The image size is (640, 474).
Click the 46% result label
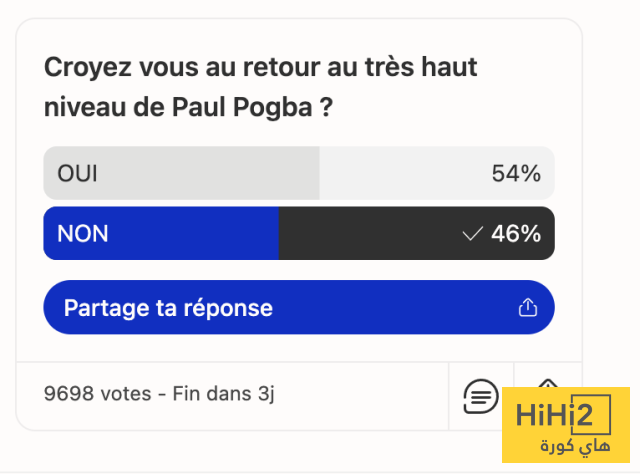click(x=516, y=234)
